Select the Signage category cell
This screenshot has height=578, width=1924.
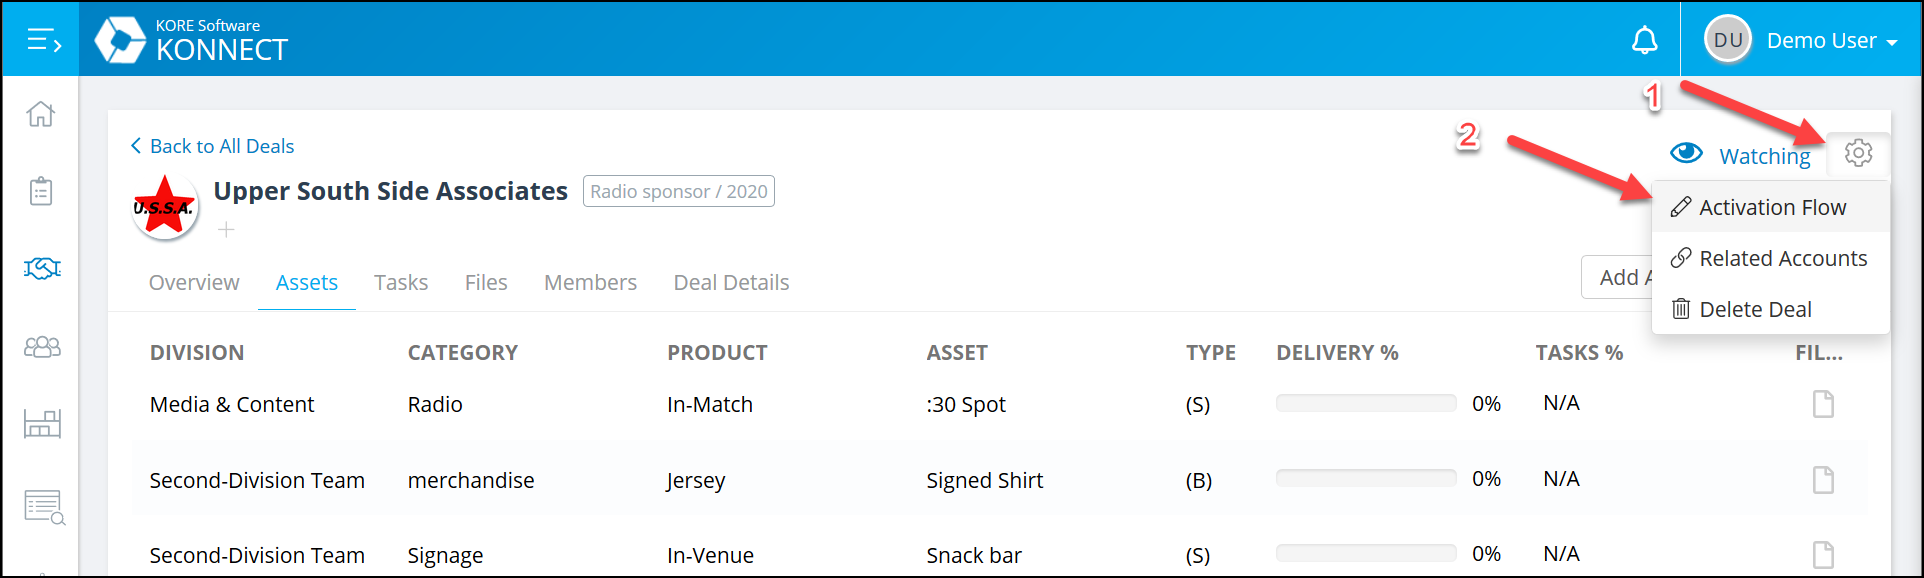(445, 556)
